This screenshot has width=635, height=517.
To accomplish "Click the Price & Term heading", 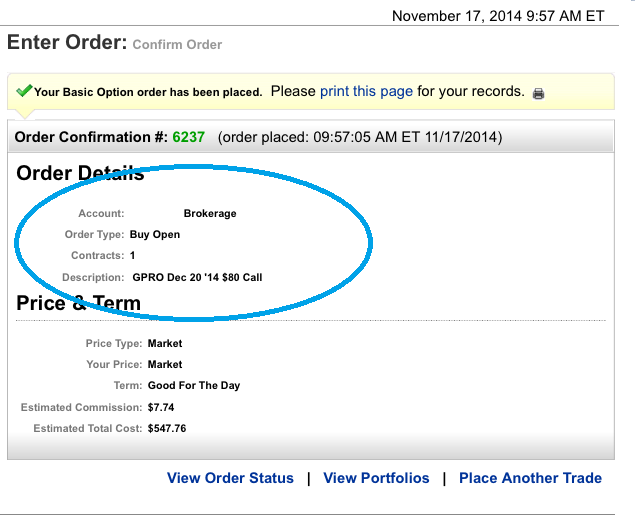I will [x=78, y=303].
